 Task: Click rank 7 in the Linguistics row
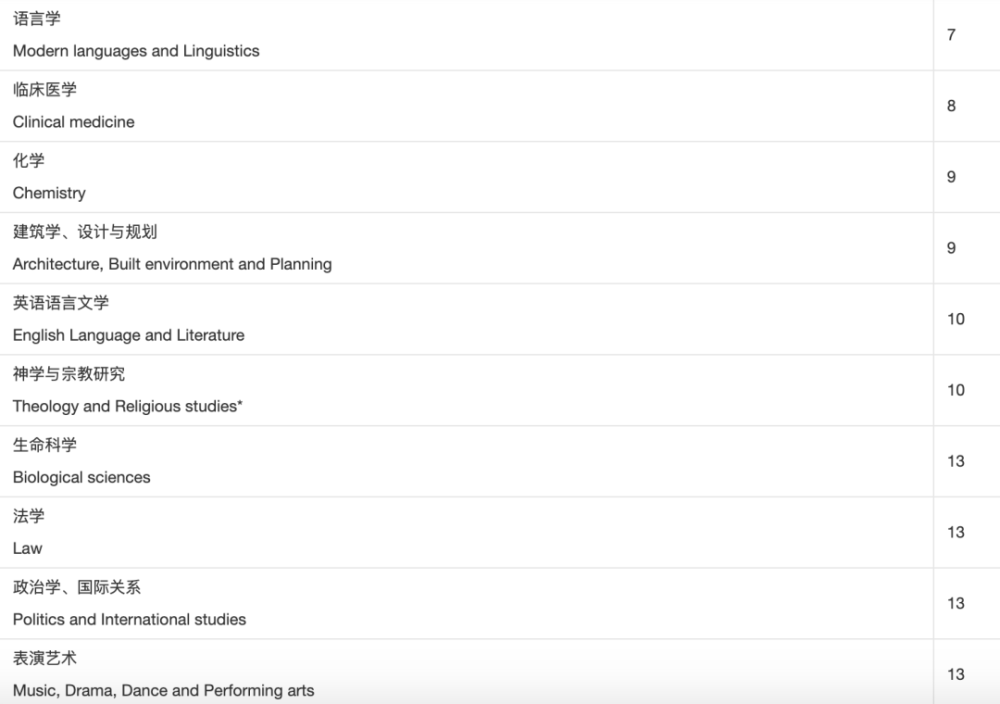(951, 35)
